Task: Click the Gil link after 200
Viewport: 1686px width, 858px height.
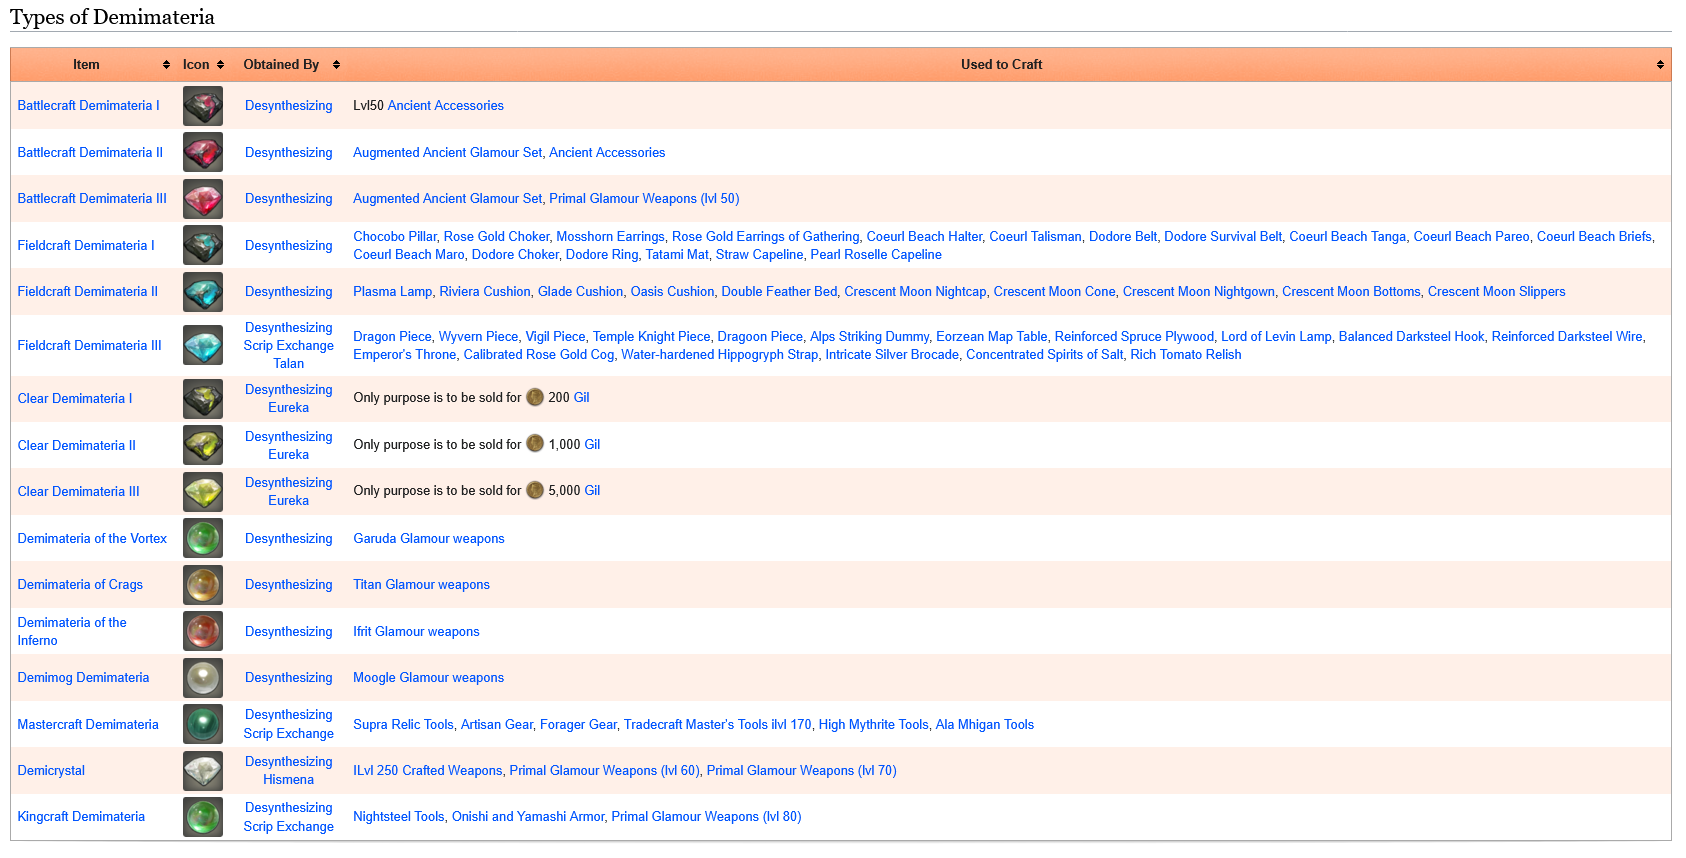Action: click(582, 398)
